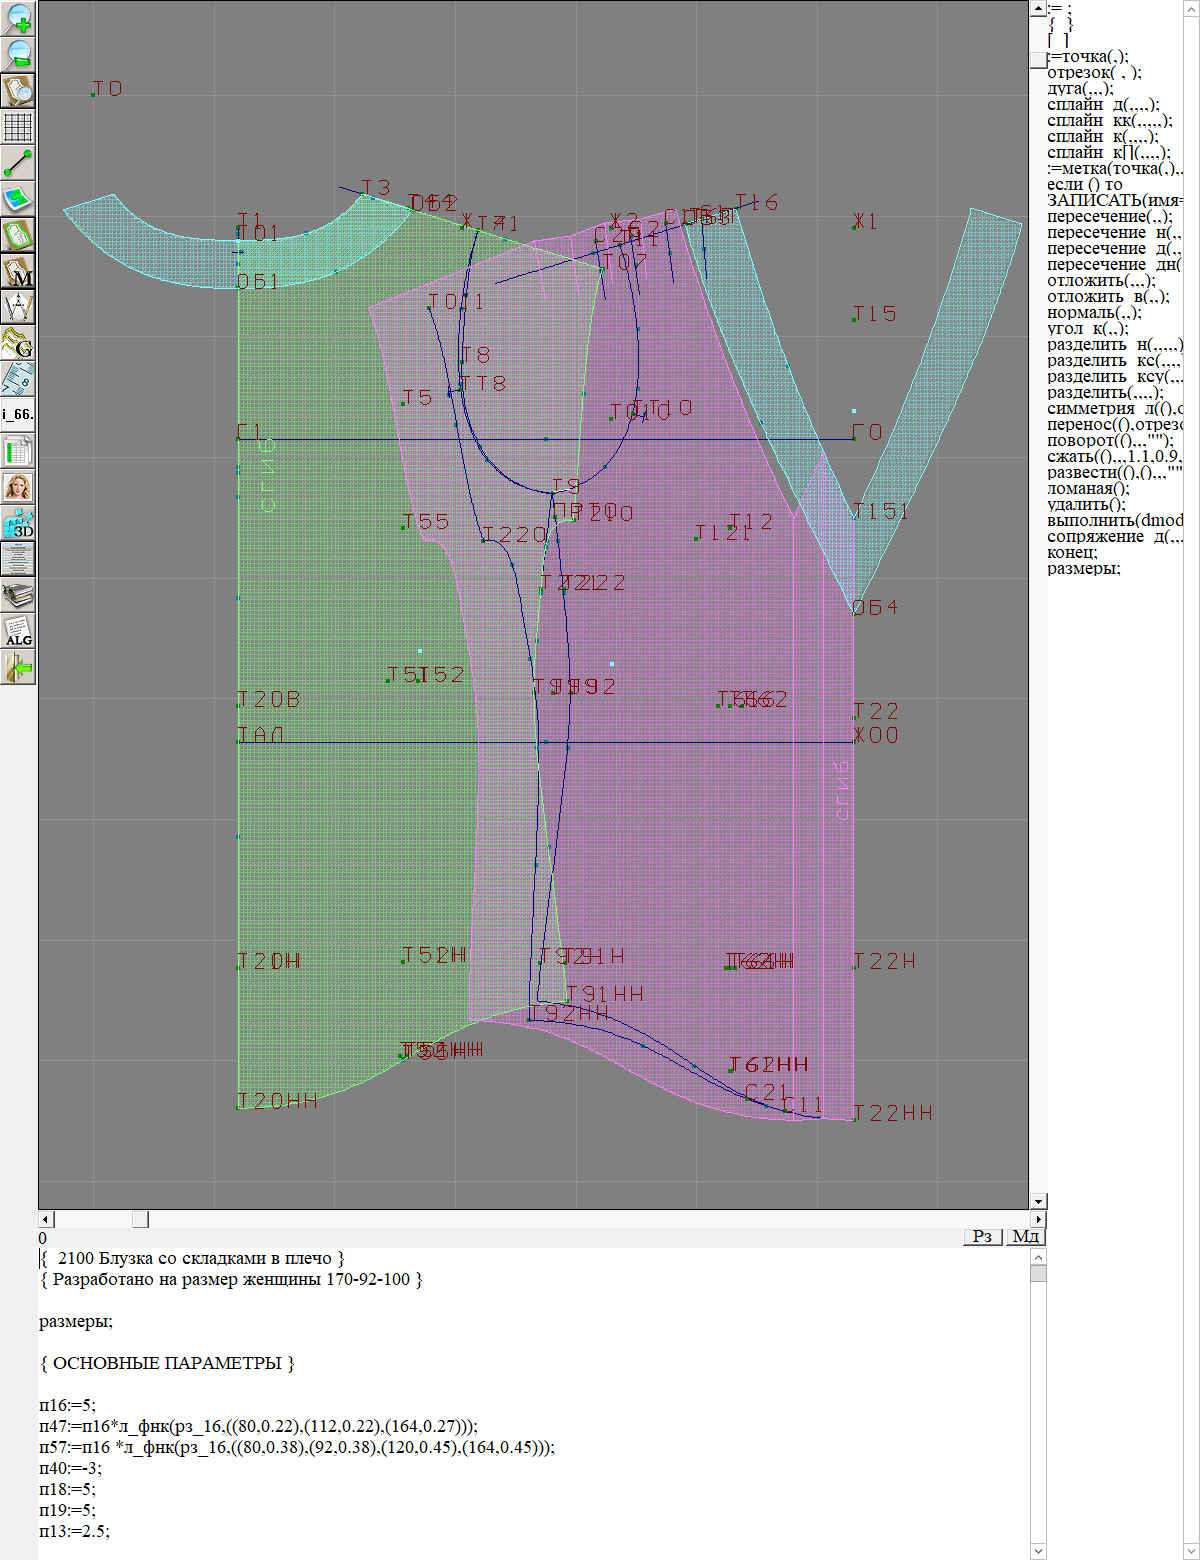Screen dimensions: 1200x1560
Task: Toggle the grid display icon
Action: click(x=19, y=127)
